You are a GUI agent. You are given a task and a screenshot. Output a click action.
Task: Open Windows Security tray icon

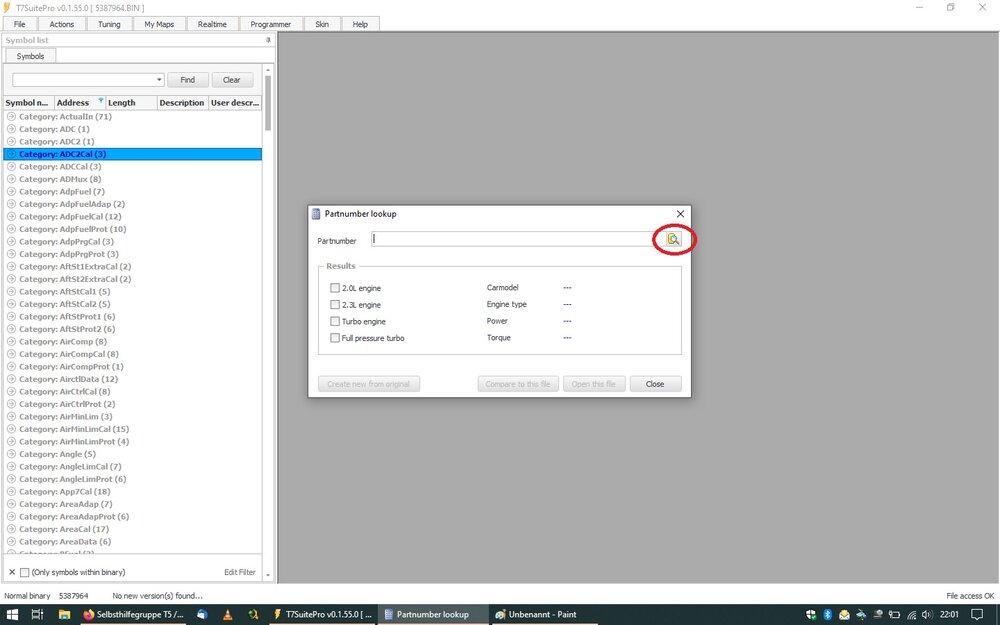click(x=811, y=615)
